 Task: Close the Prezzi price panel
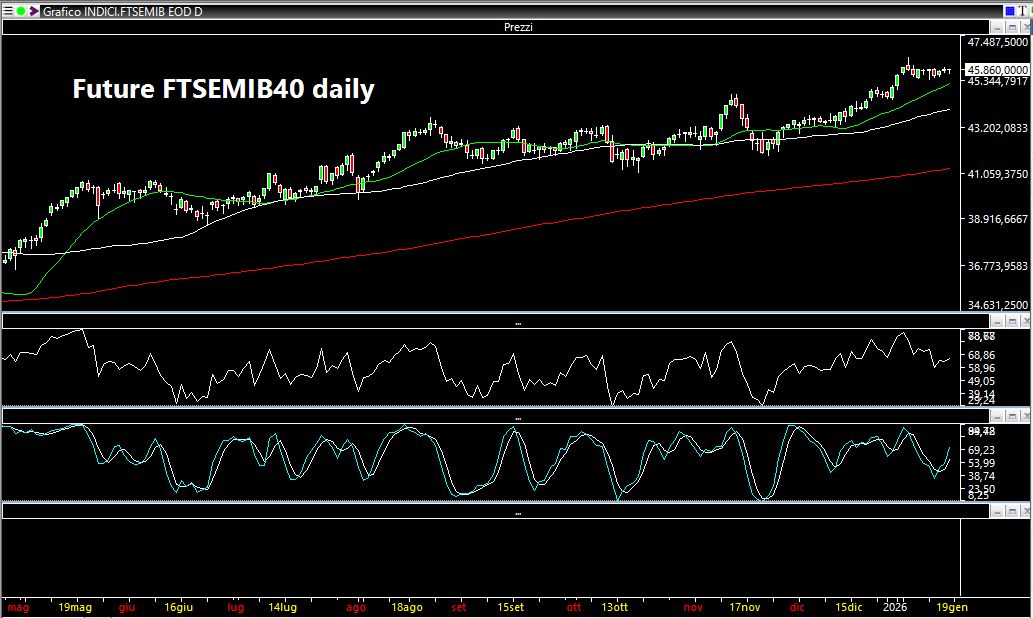tap(1025, 27)
